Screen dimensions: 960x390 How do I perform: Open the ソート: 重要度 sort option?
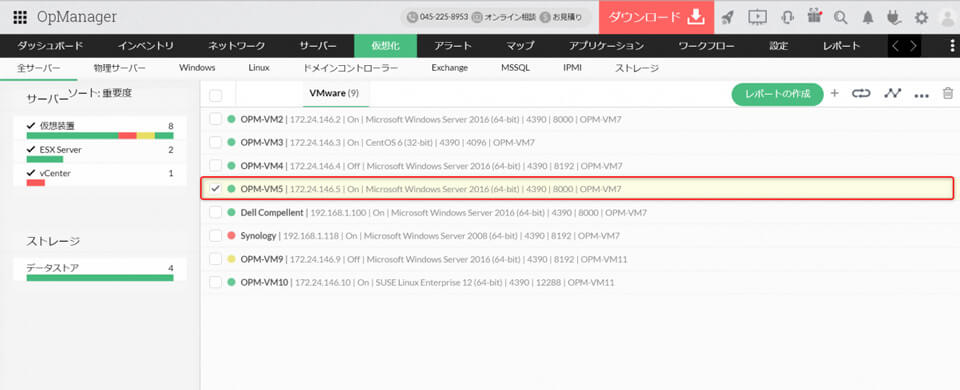click(99, 93)
